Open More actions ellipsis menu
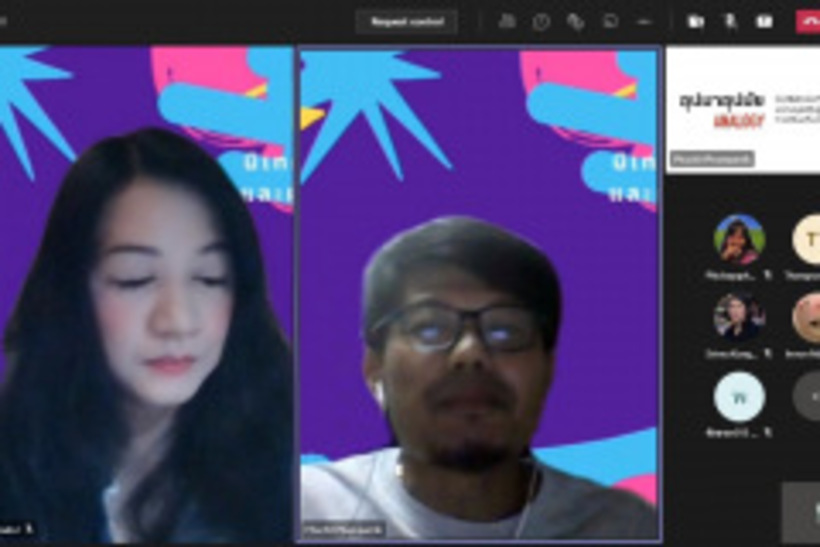This screenshot has height=547, width=820. point(643,21)
